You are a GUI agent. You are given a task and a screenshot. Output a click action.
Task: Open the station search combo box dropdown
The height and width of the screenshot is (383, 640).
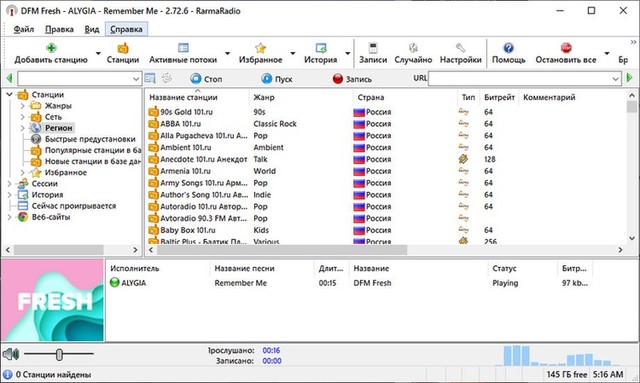click(x=136, y=79)
